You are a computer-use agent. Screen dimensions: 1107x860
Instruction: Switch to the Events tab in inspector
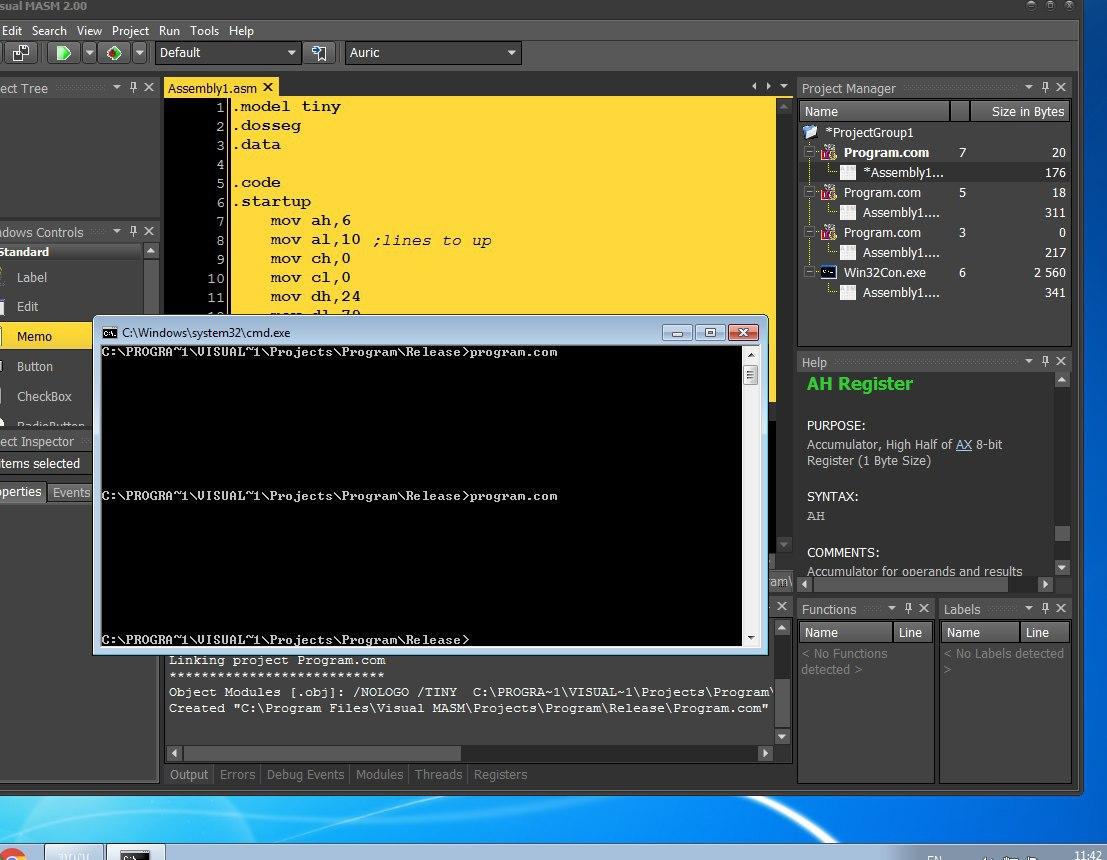(71, 493)
